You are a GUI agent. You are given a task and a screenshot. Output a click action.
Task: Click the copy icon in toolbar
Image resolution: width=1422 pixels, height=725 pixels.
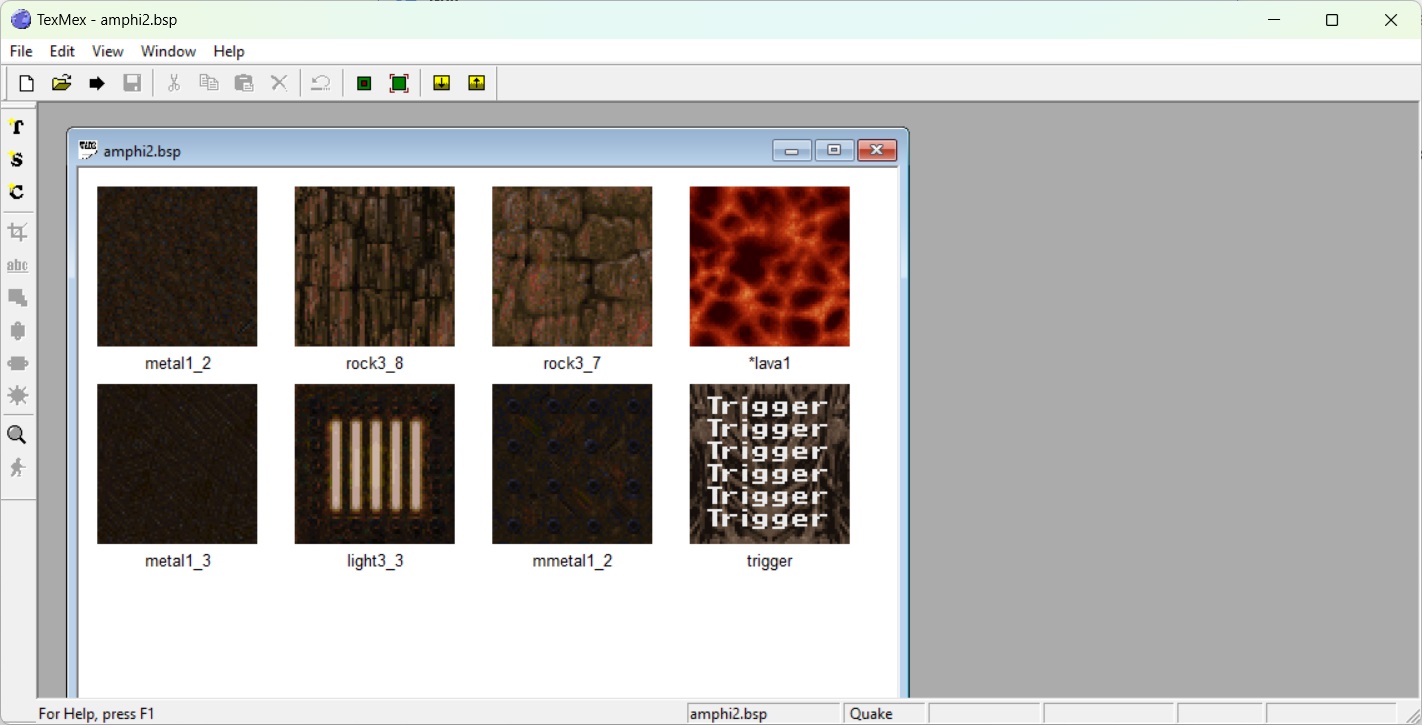pyautogui.click(x=209, y=83)
